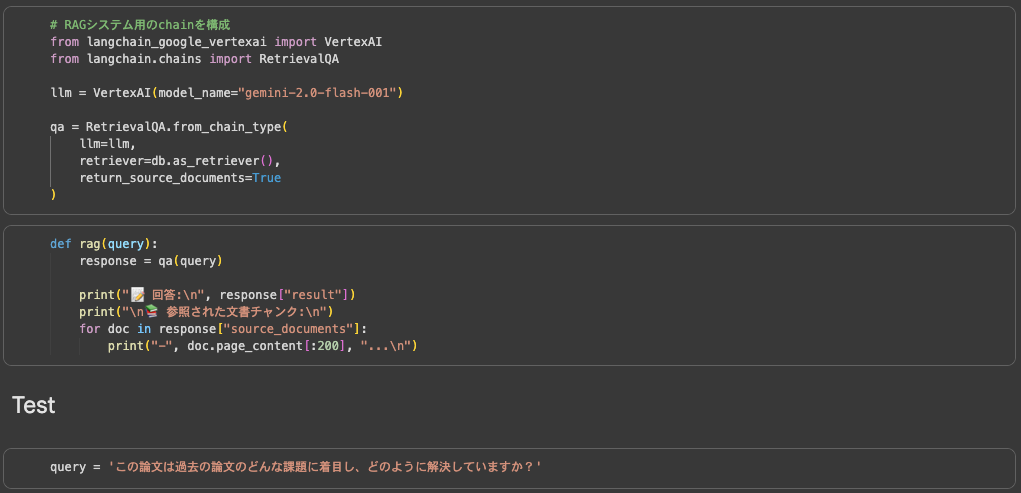Click the def rag(query) function definition
The width and height of the screenshot is (1021, 493).
click(x=104, y=244)
